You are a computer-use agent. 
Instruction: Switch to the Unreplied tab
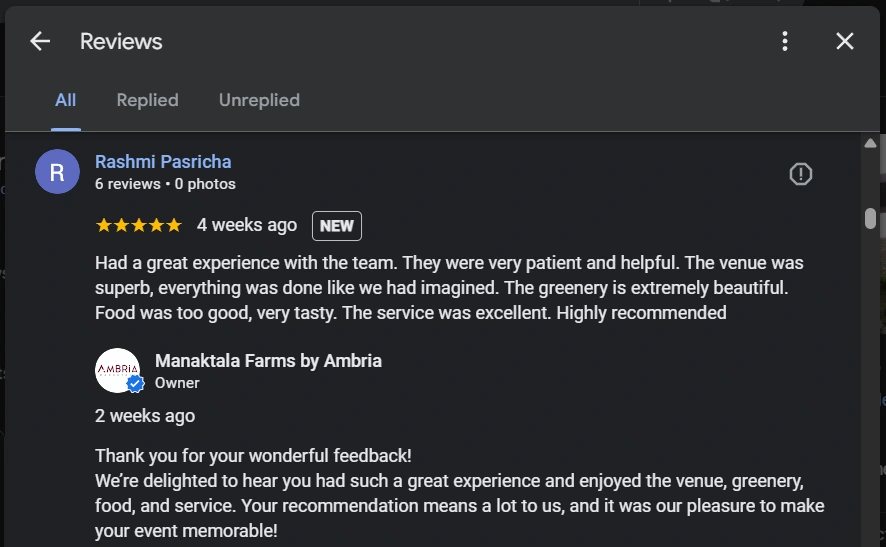(259, 100)
